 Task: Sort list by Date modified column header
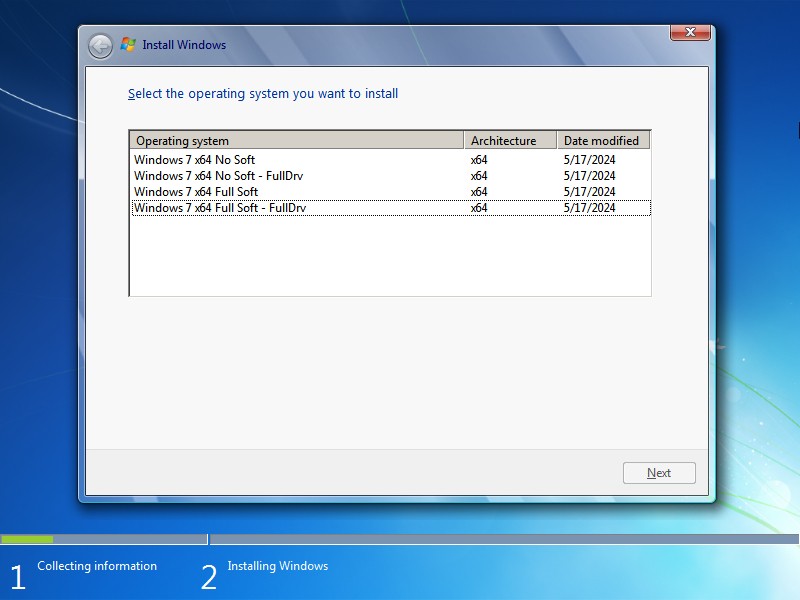(602, 140)
